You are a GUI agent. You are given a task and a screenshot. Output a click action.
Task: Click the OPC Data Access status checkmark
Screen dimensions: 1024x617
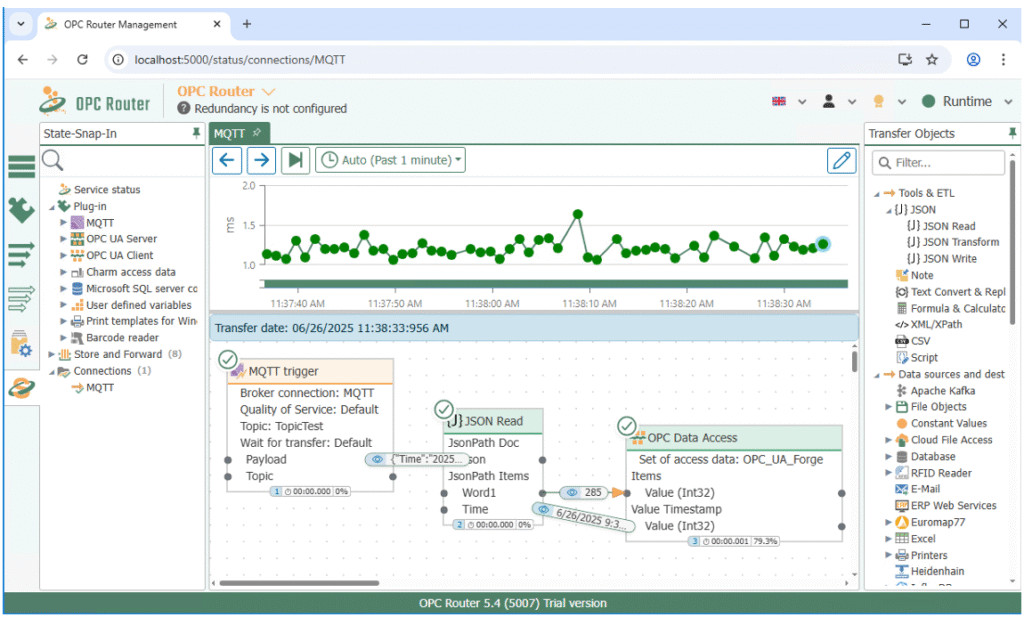click(x=626, y=426)
